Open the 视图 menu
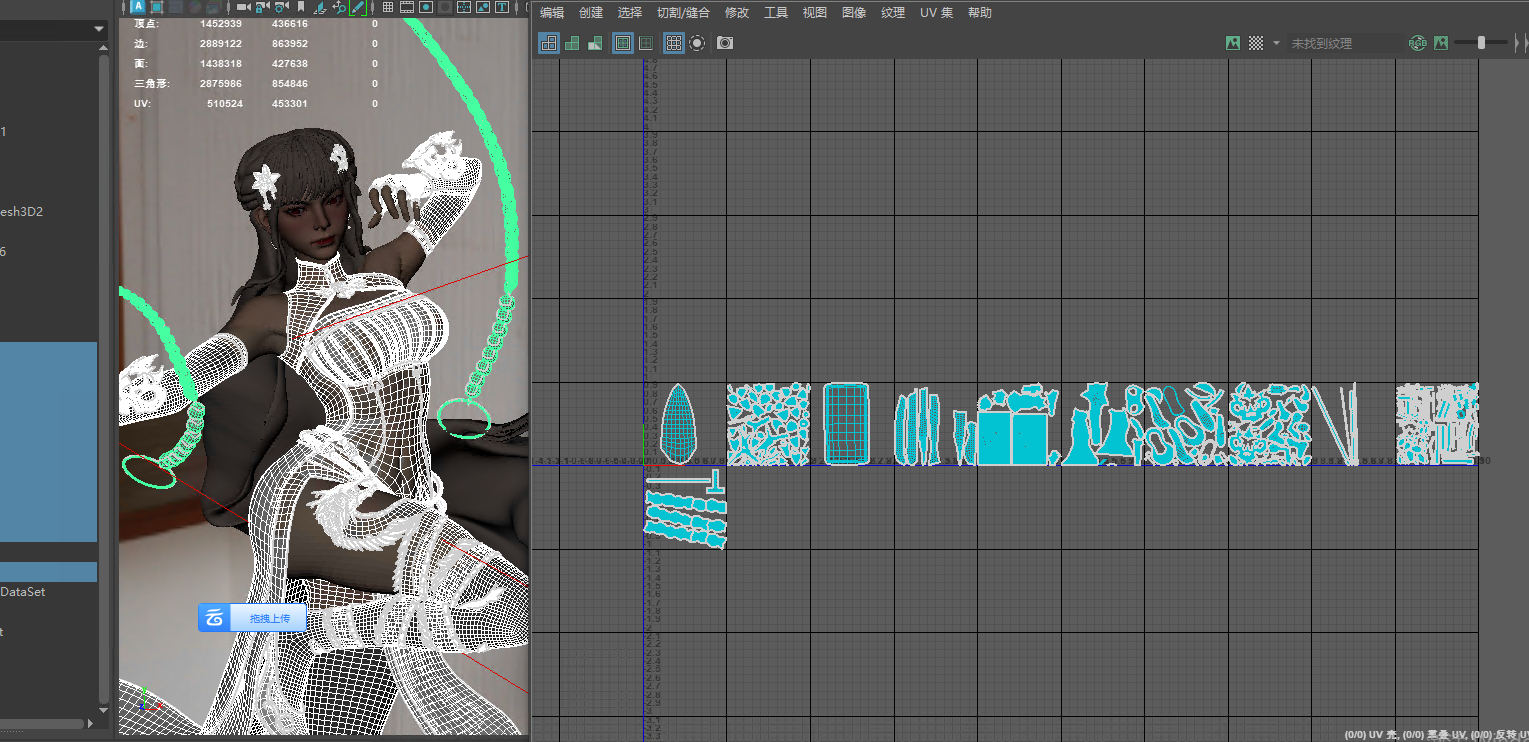This screenshot has width=1529, height=742. 815,13
